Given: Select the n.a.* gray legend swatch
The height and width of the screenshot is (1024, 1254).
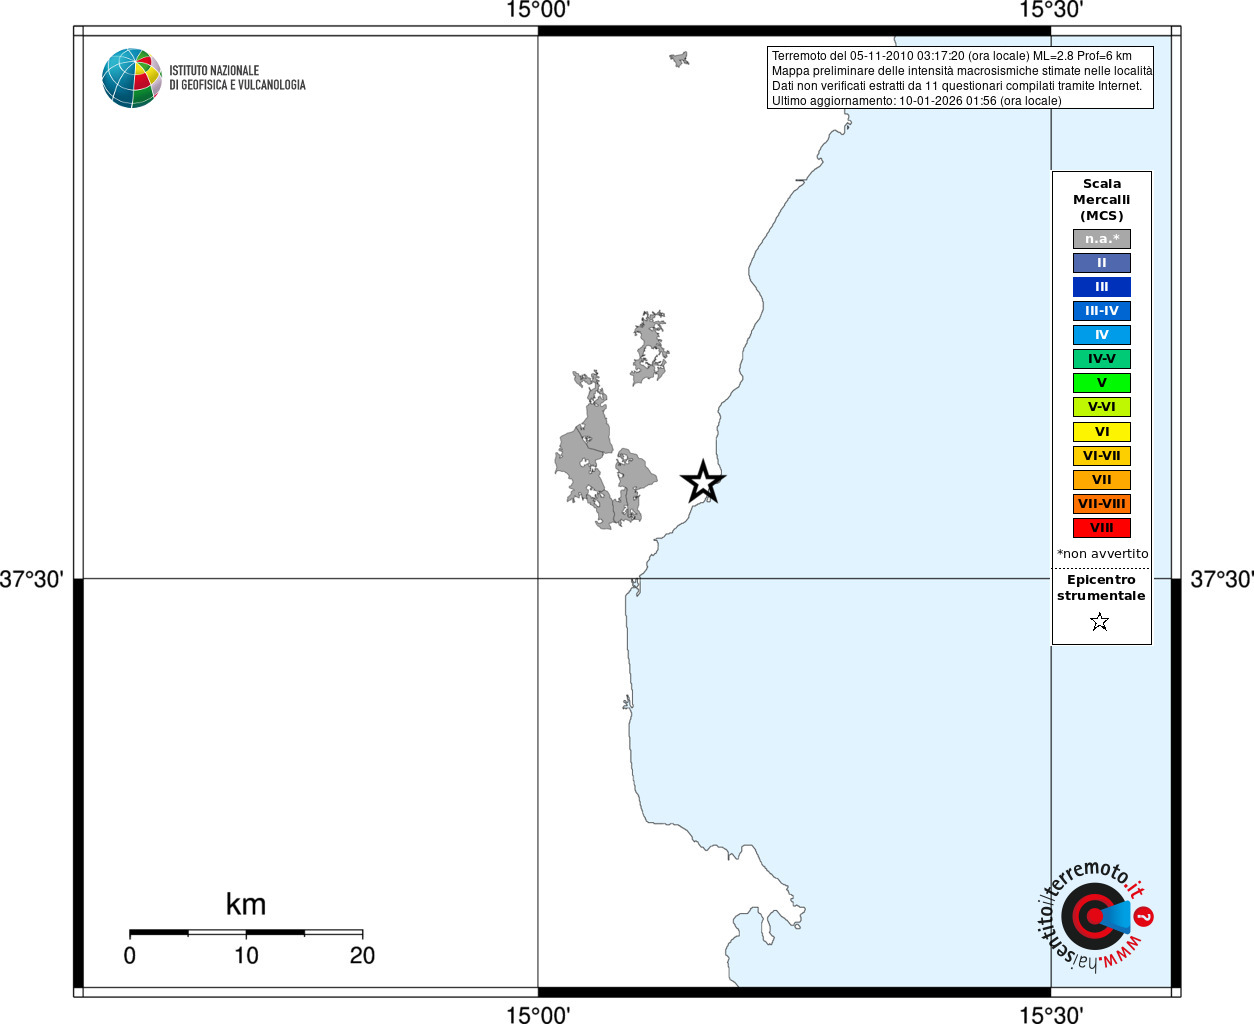Looking at the screenshot, I should [1102, 239].
